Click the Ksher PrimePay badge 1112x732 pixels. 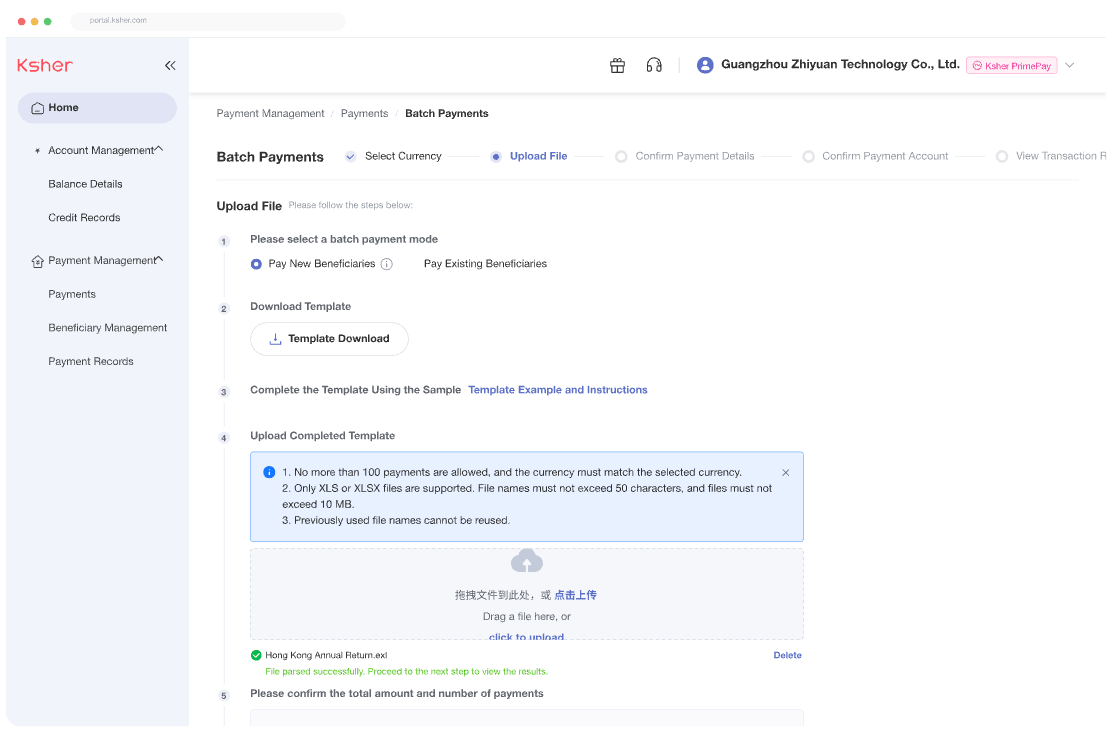[x=1011, y=65]
